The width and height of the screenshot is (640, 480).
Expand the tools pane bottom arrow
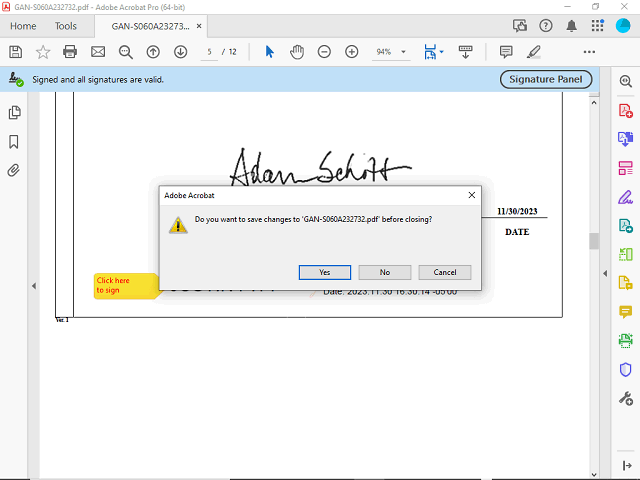(627, 465)
